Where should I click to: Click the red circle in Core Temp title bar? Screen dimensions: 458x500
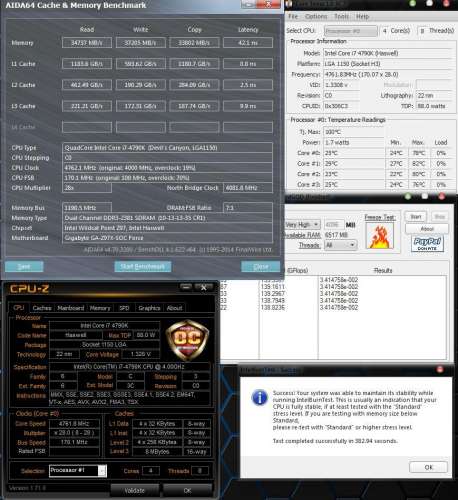[446, 4]
